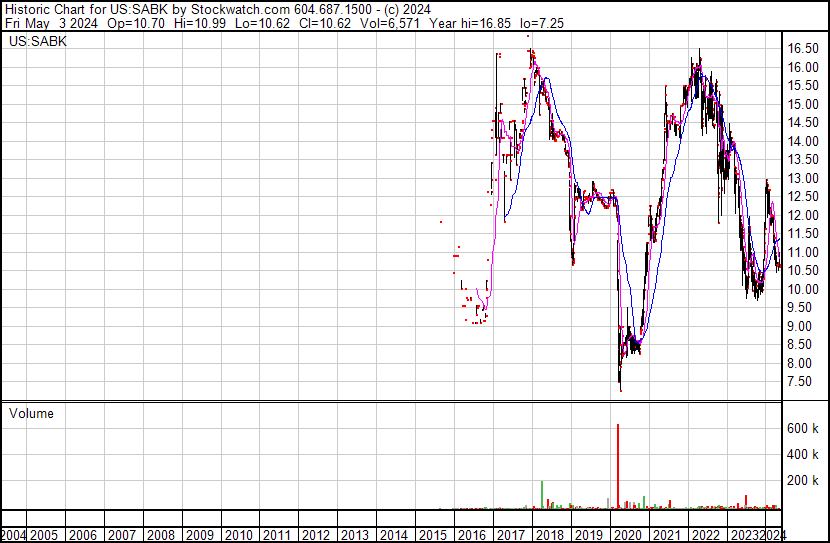Select the 2011 year on the timeline
This screenshot has height=543, width=830.
pos(277,535)
